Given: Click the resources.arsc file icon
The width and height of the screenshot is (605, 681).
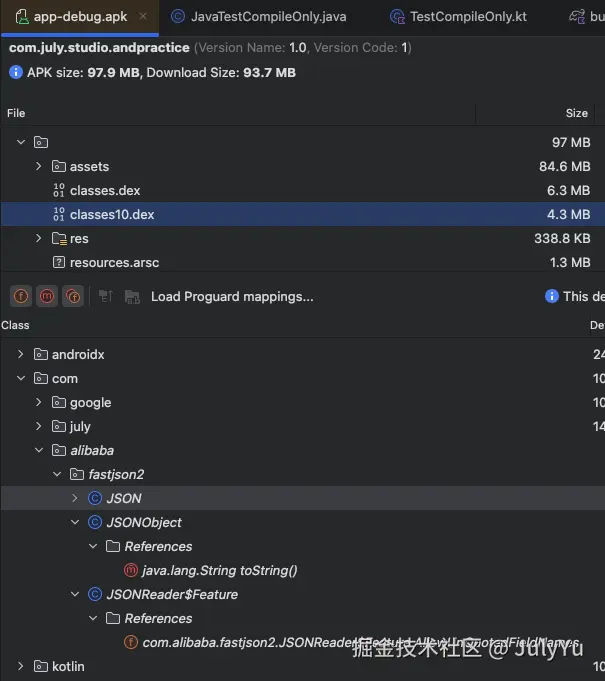Looking at the screenshot, I should point(58,262).
